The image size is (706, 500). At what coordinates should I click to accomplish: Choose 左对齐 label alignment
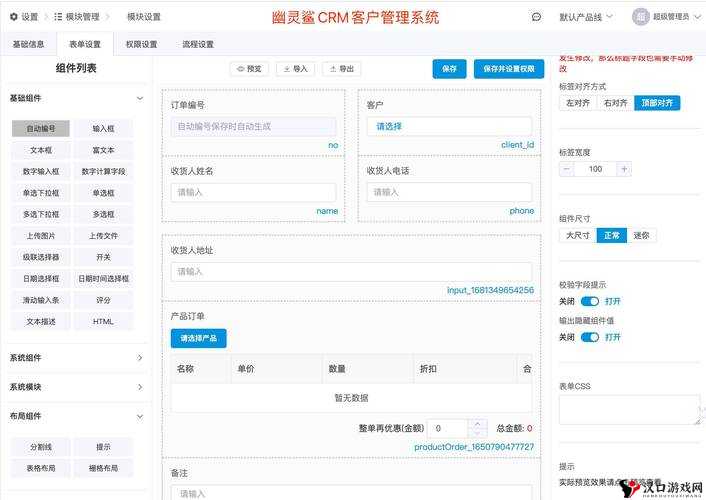tap(578, 103)
